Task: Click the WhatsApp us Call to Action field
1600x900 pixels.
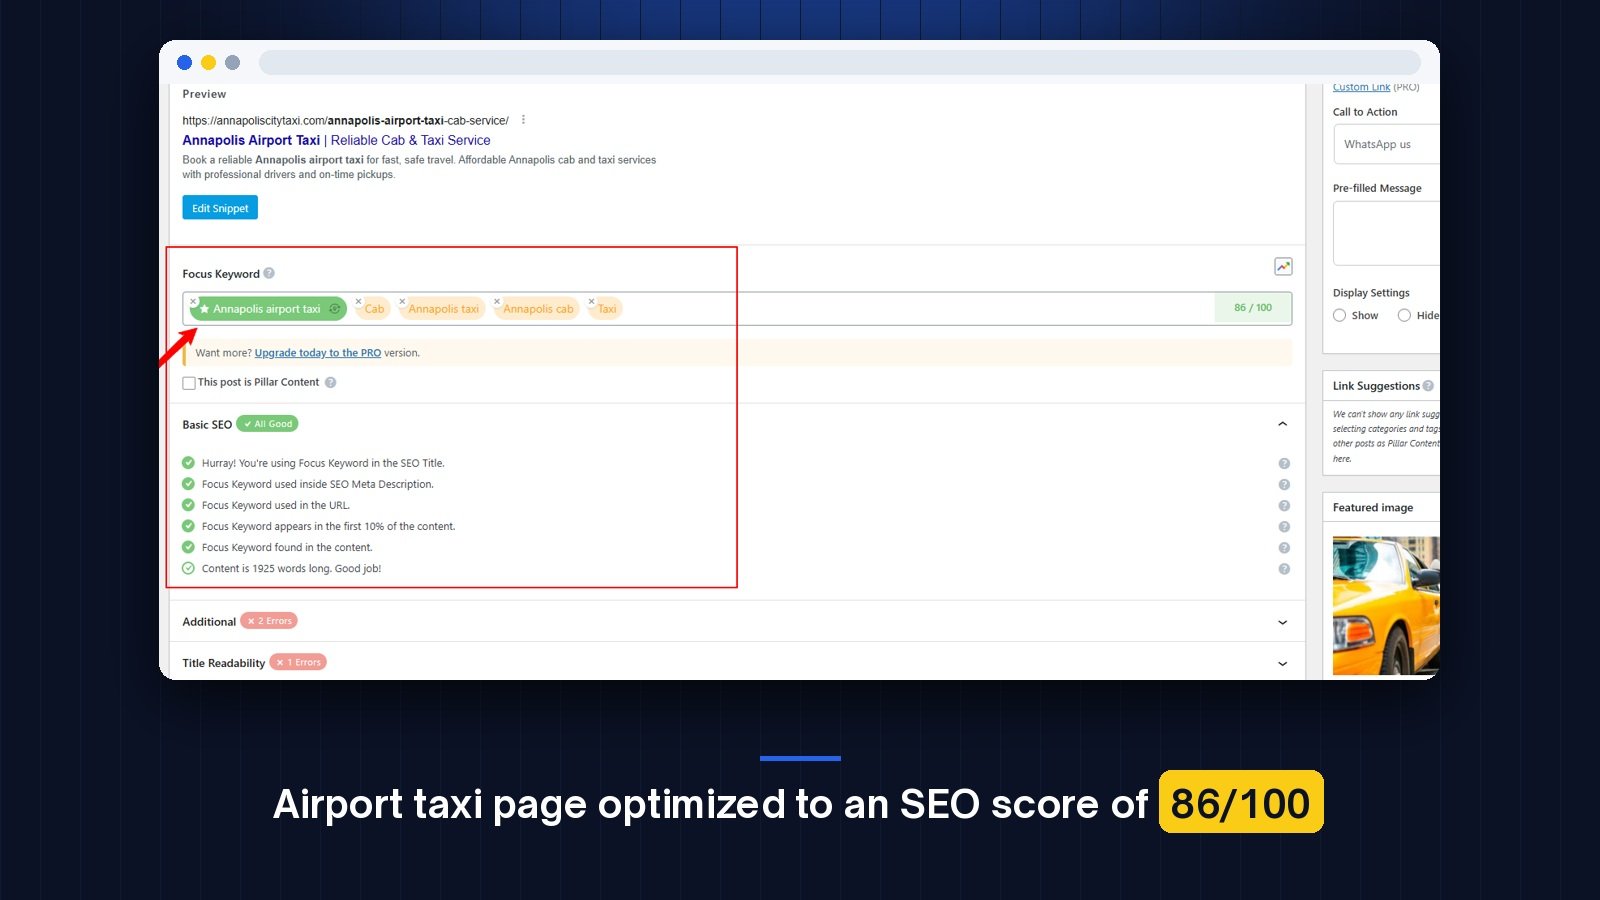Action: (x=1387, y=144)
